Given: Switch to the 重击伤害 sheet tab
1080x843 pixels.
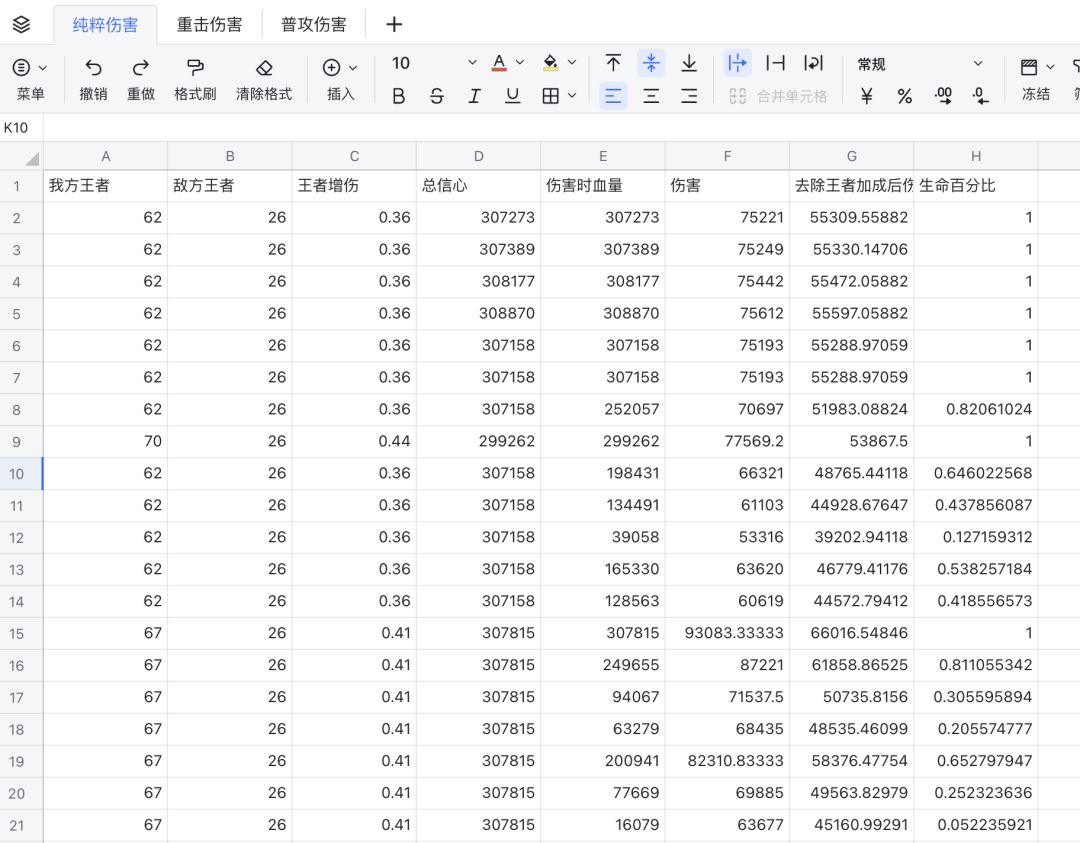Looking at the screenshot, I should point(209,25).
